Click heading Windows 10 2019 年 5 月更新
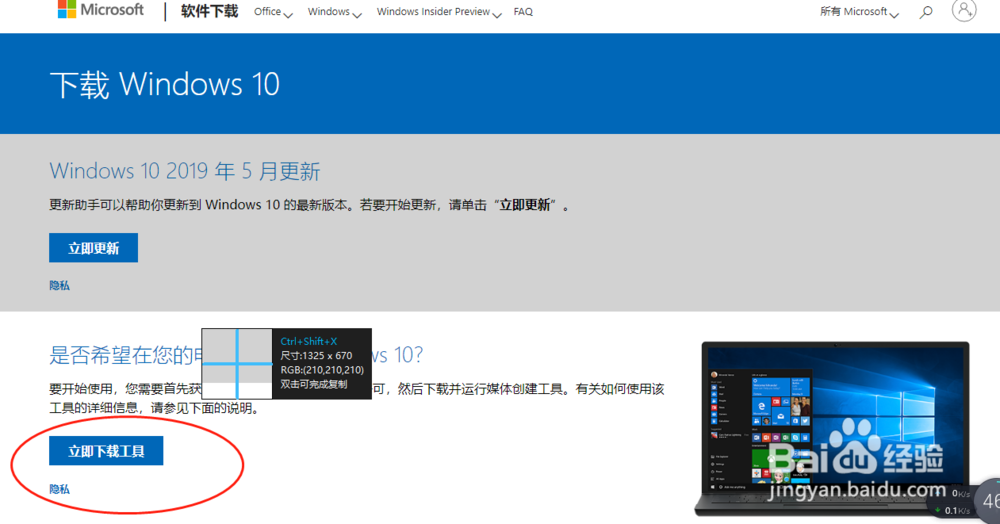 (x=185, y=171)
